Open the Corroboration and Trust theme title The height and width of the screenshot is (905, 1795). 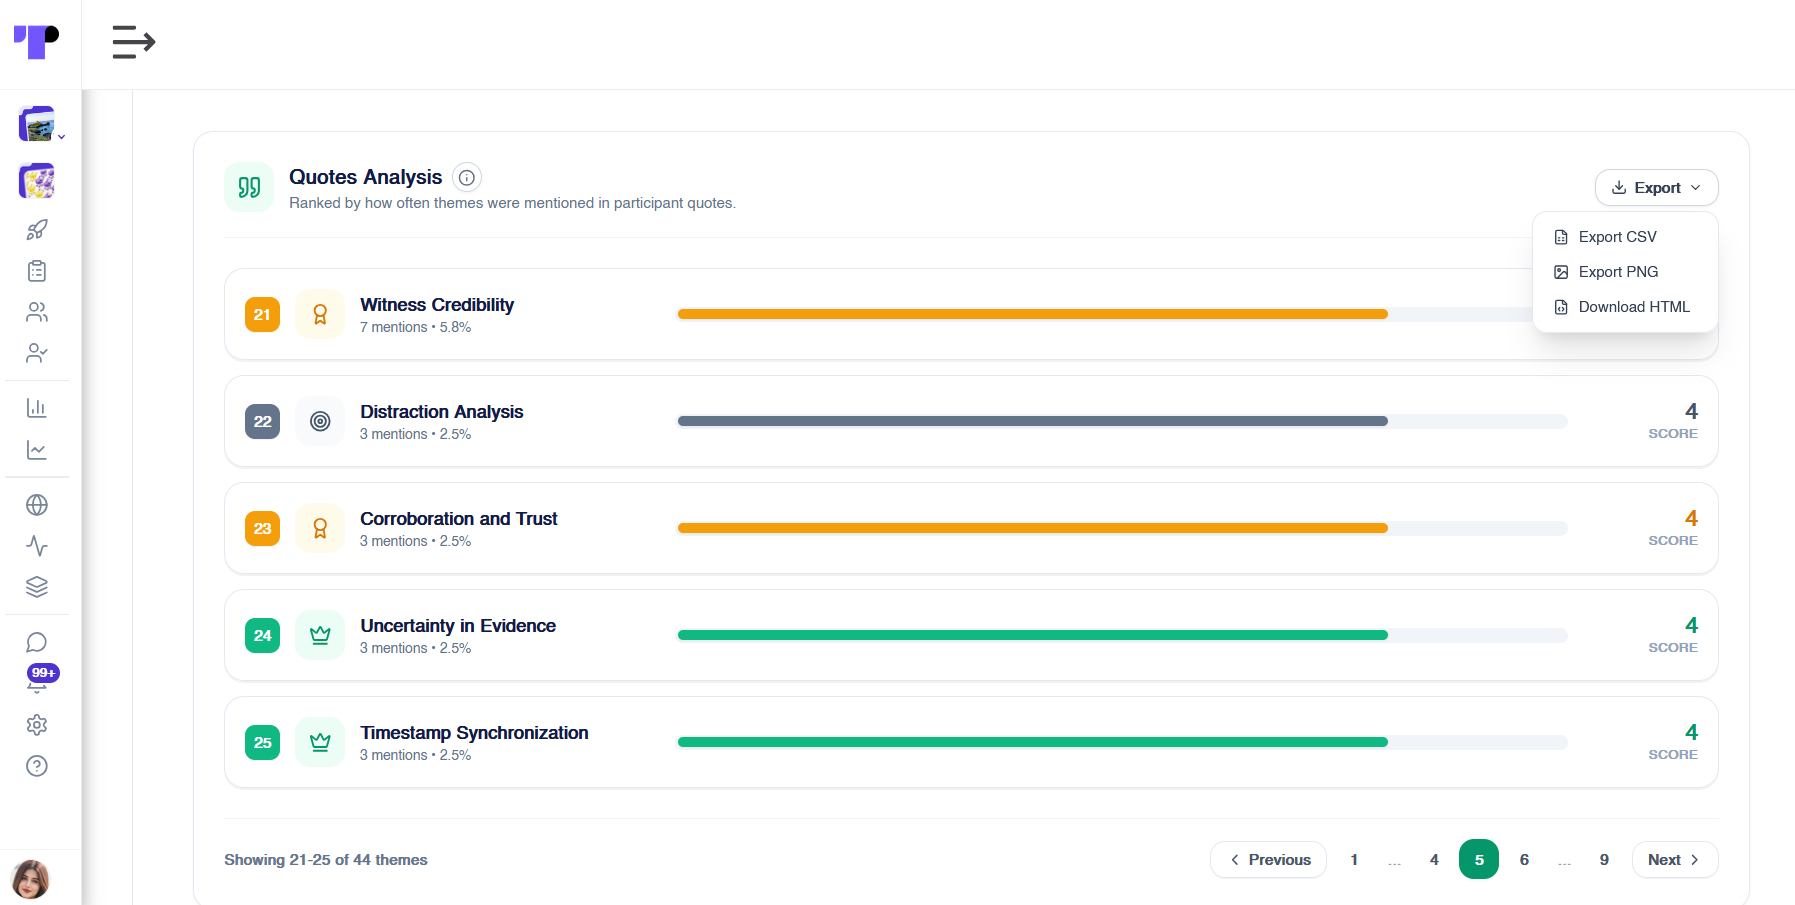(459, 519)
